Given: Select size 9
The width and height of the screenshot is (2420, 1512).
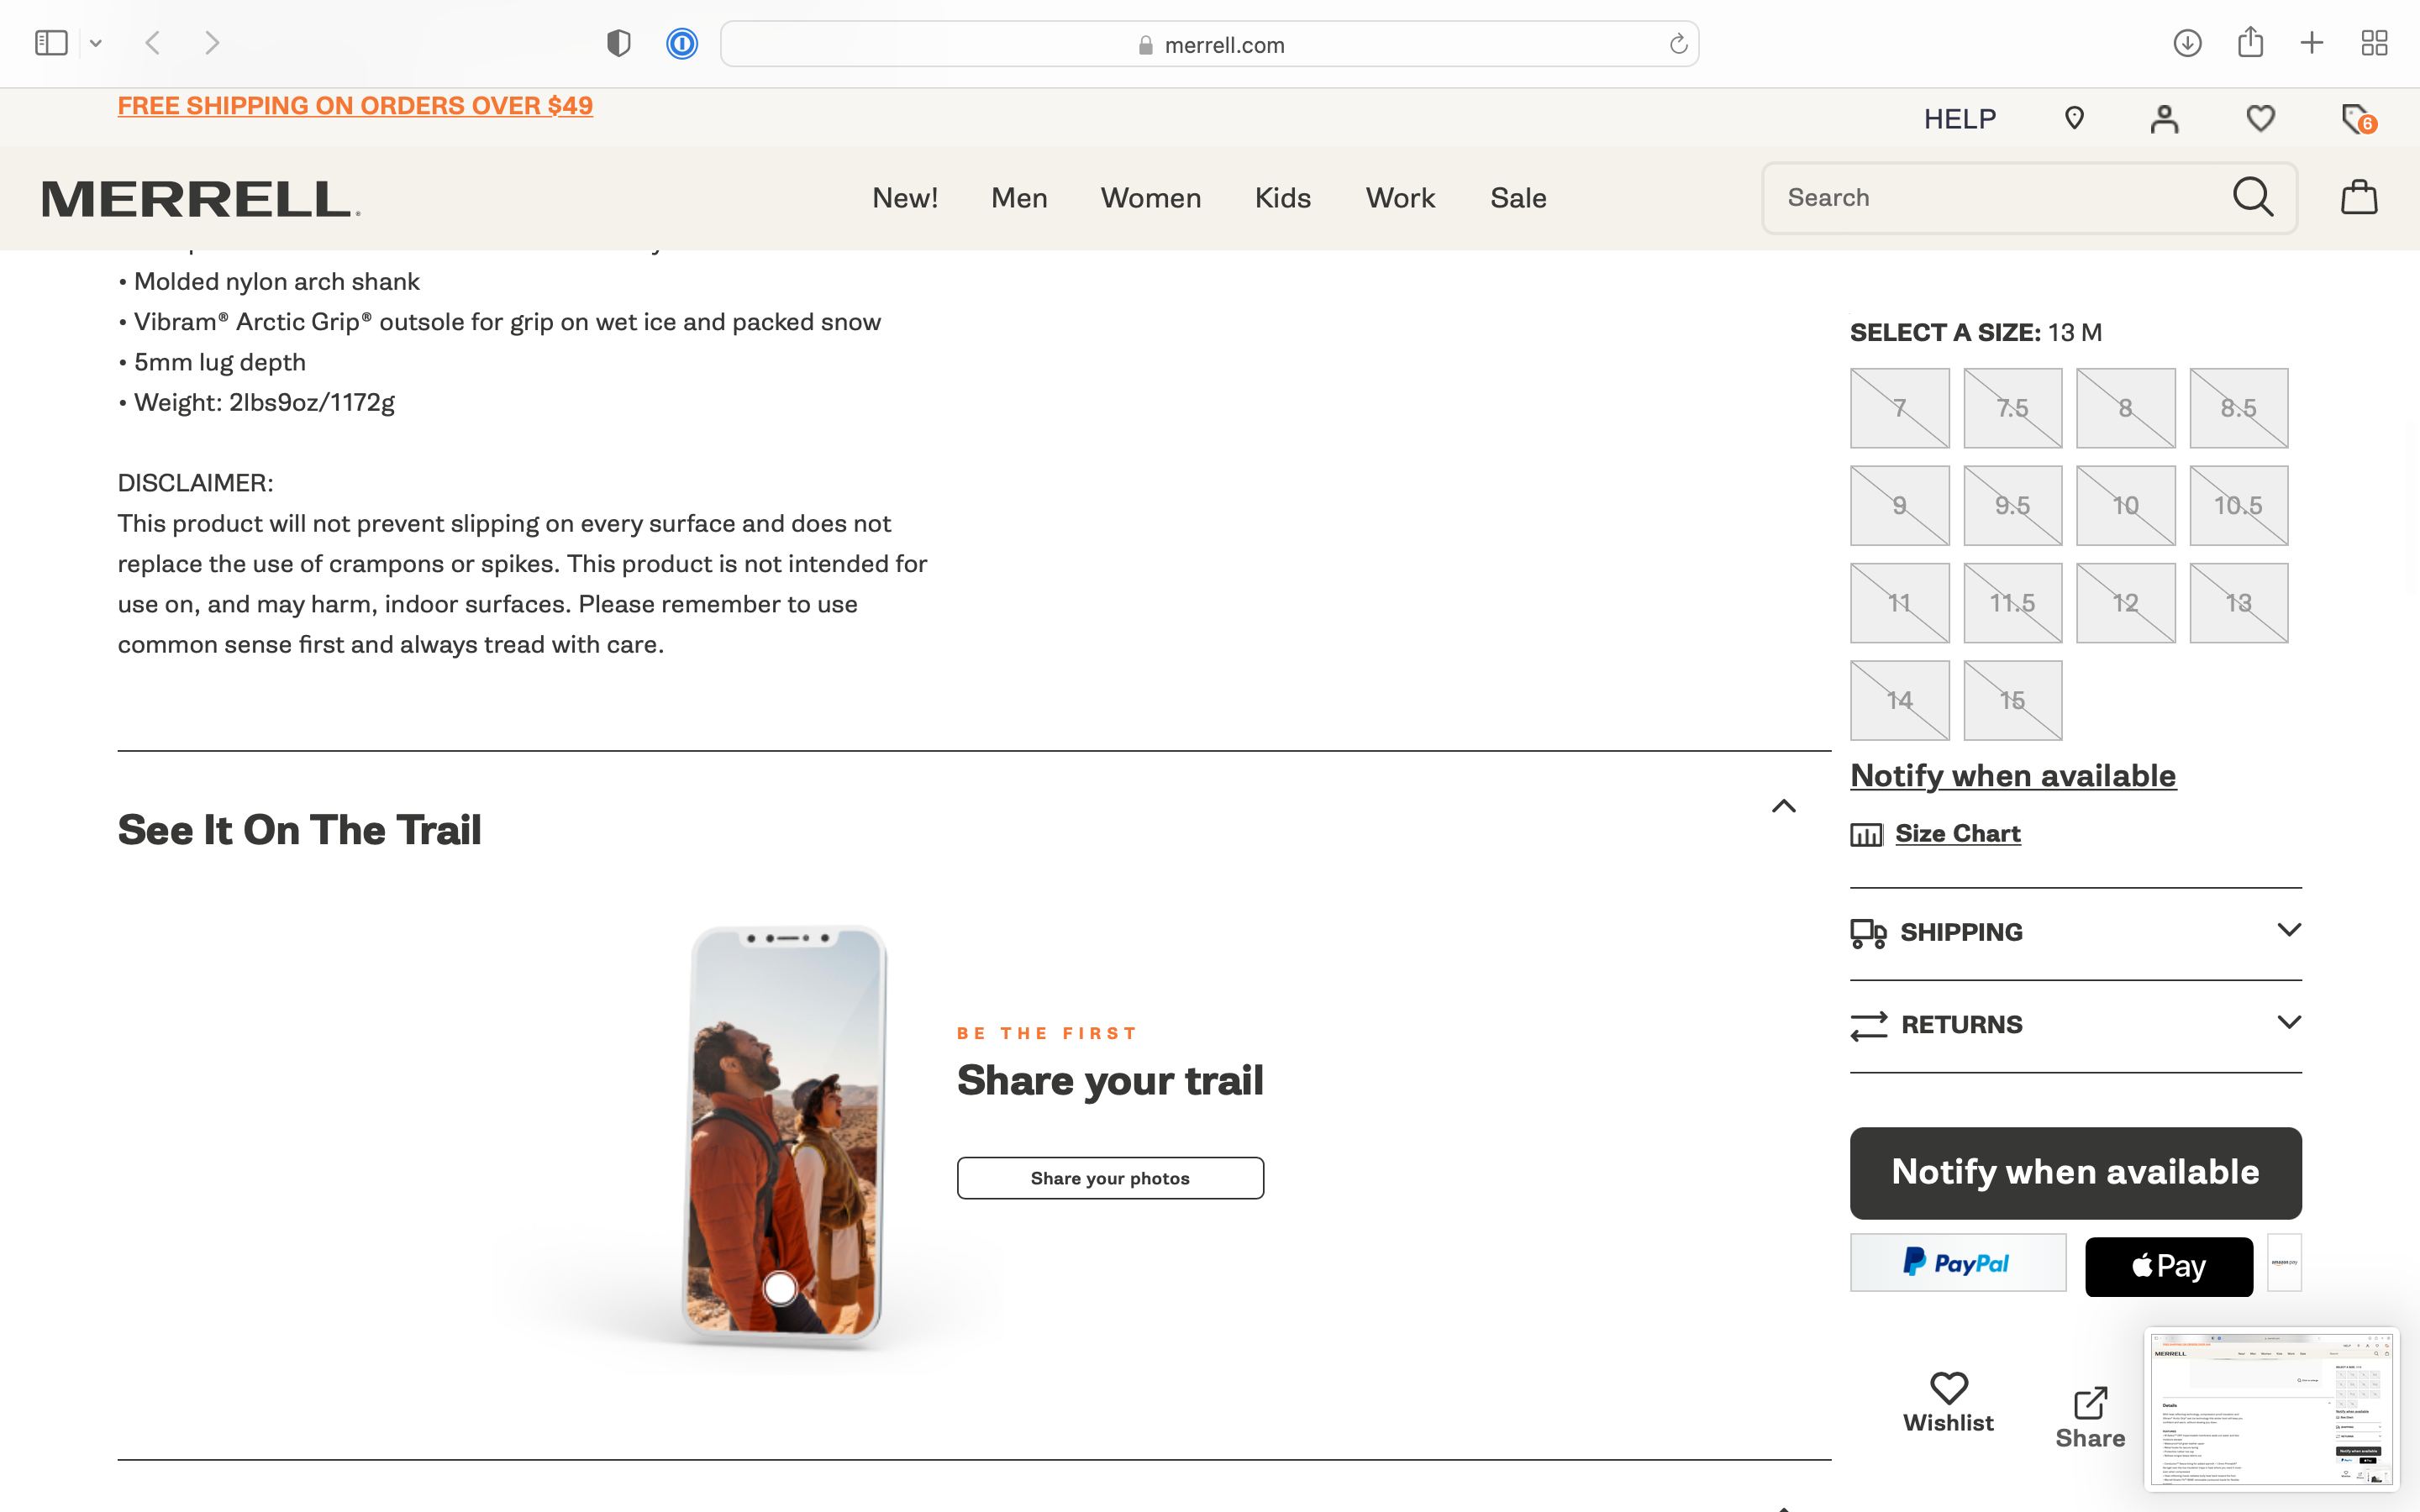Looking at the screenshot, I should tap(1900, 505).
